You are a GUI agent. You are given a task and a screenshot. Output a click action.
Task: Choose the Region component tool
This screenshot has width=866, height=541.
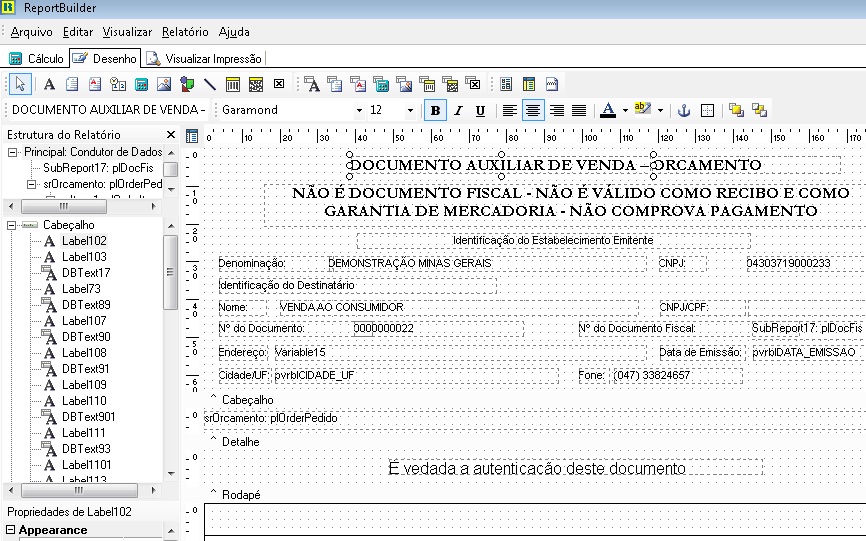click(x=506, y=84)
